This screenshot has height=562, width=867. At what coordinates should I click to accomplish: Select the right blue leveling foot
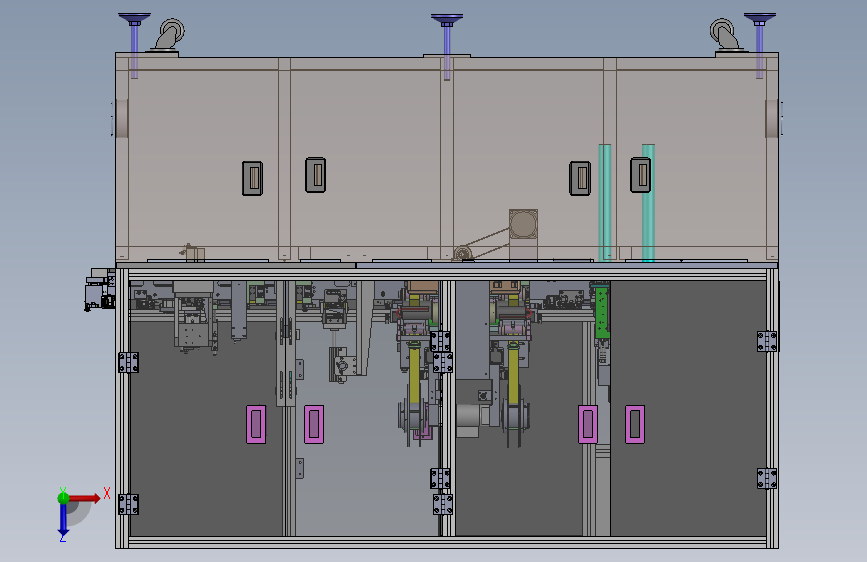coord(760,45)
